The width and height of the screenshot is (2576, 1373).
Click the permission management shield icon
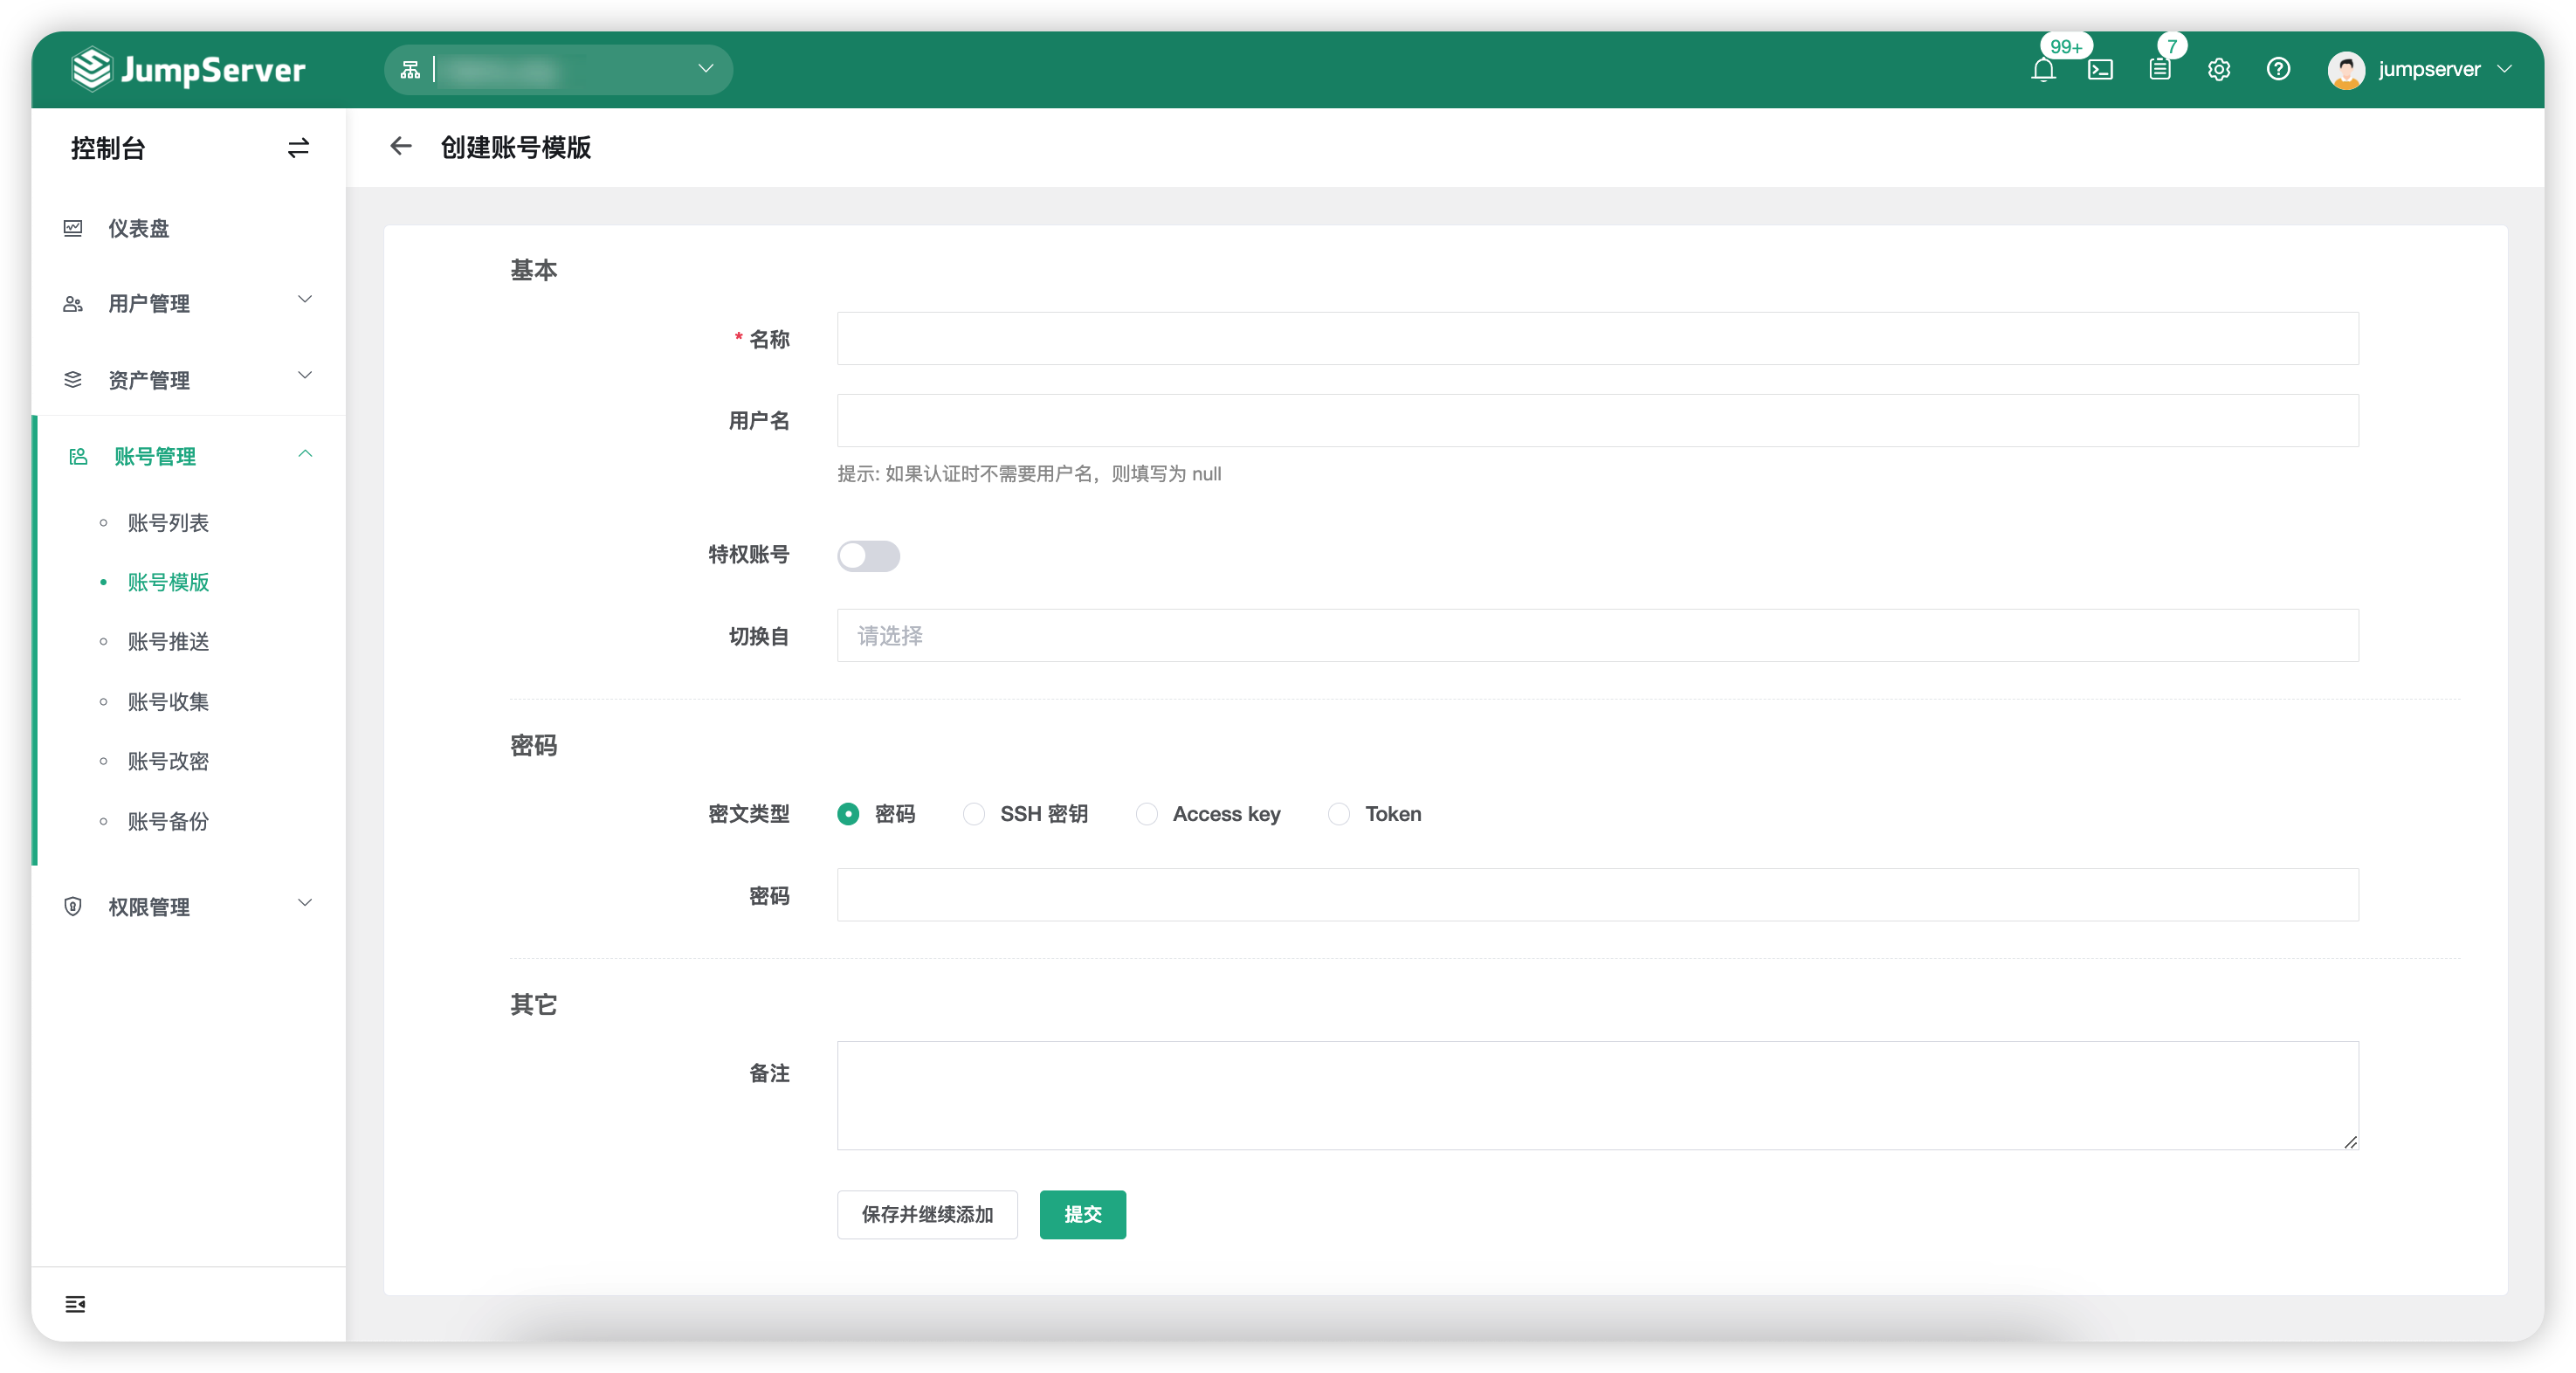click(x=73, y=906)
